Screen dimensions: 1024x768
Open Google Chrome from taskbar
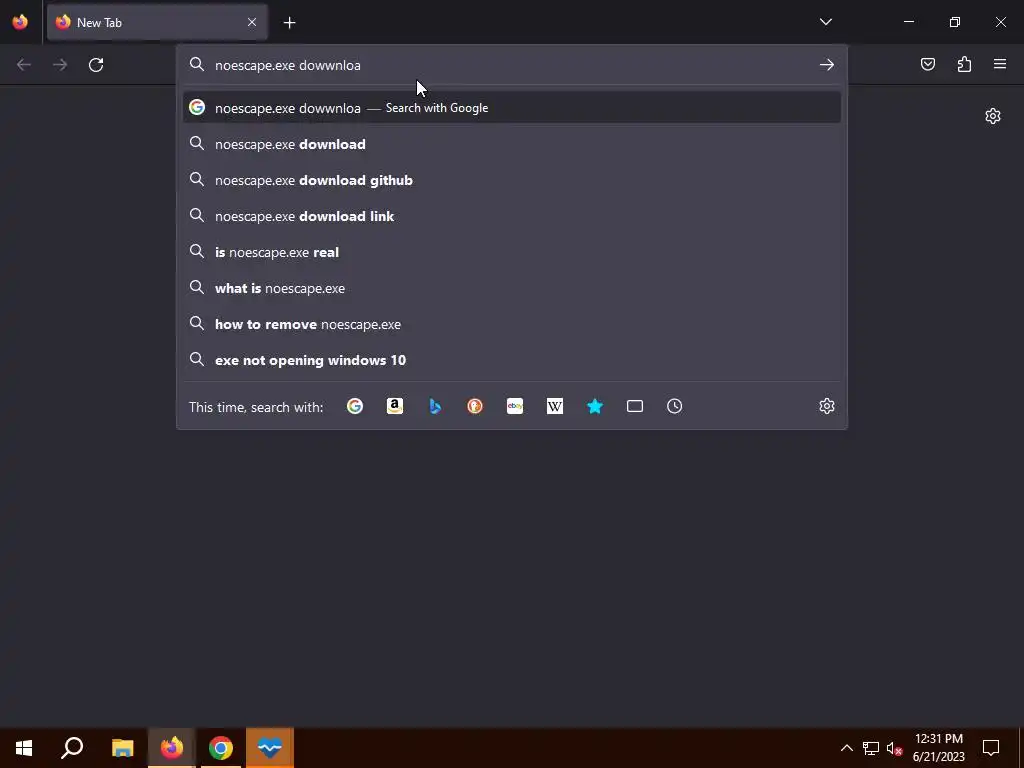pyautogui.click(x=221, y=748)
